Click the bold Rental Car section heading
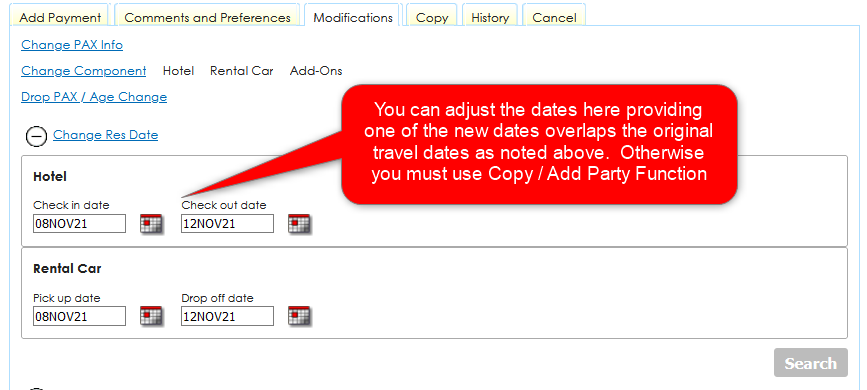 [x=67, y=269]
